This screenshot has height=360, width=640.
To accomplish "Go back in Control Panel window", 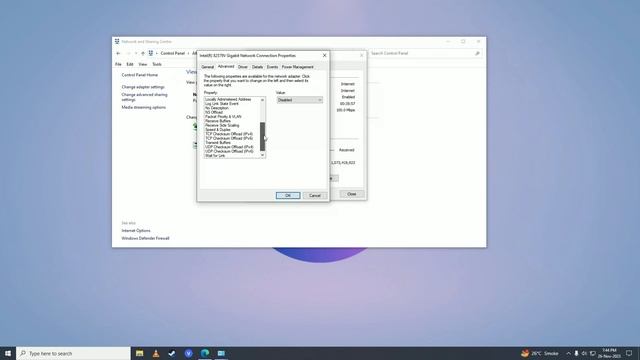I will coord(118,53).
